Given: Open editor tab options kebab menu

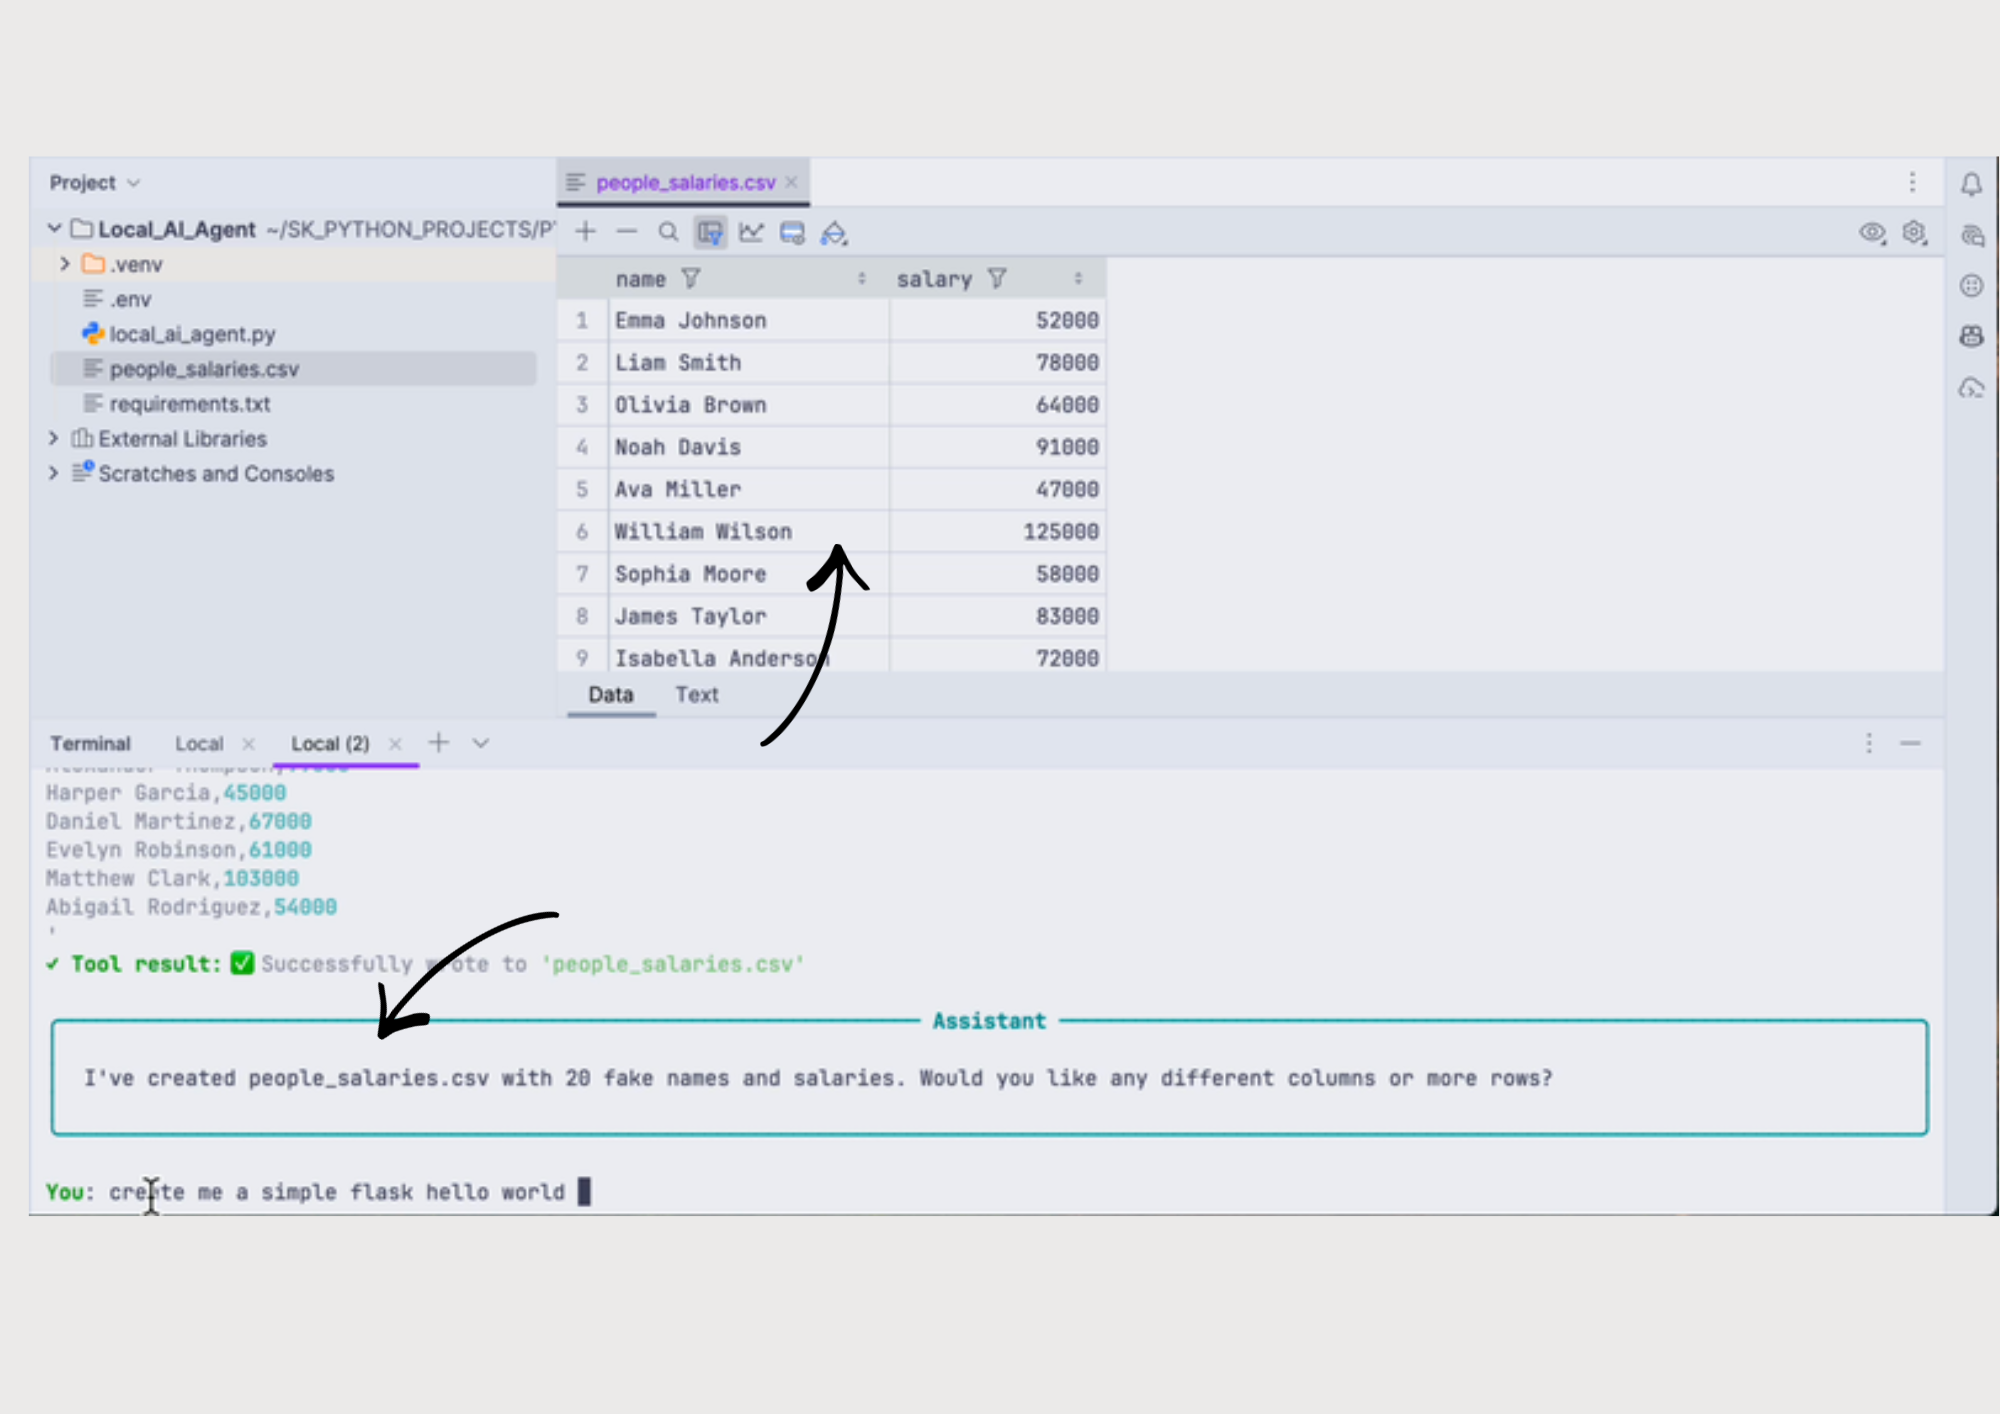Looking at the screenshot, I should click(1912, 182).
